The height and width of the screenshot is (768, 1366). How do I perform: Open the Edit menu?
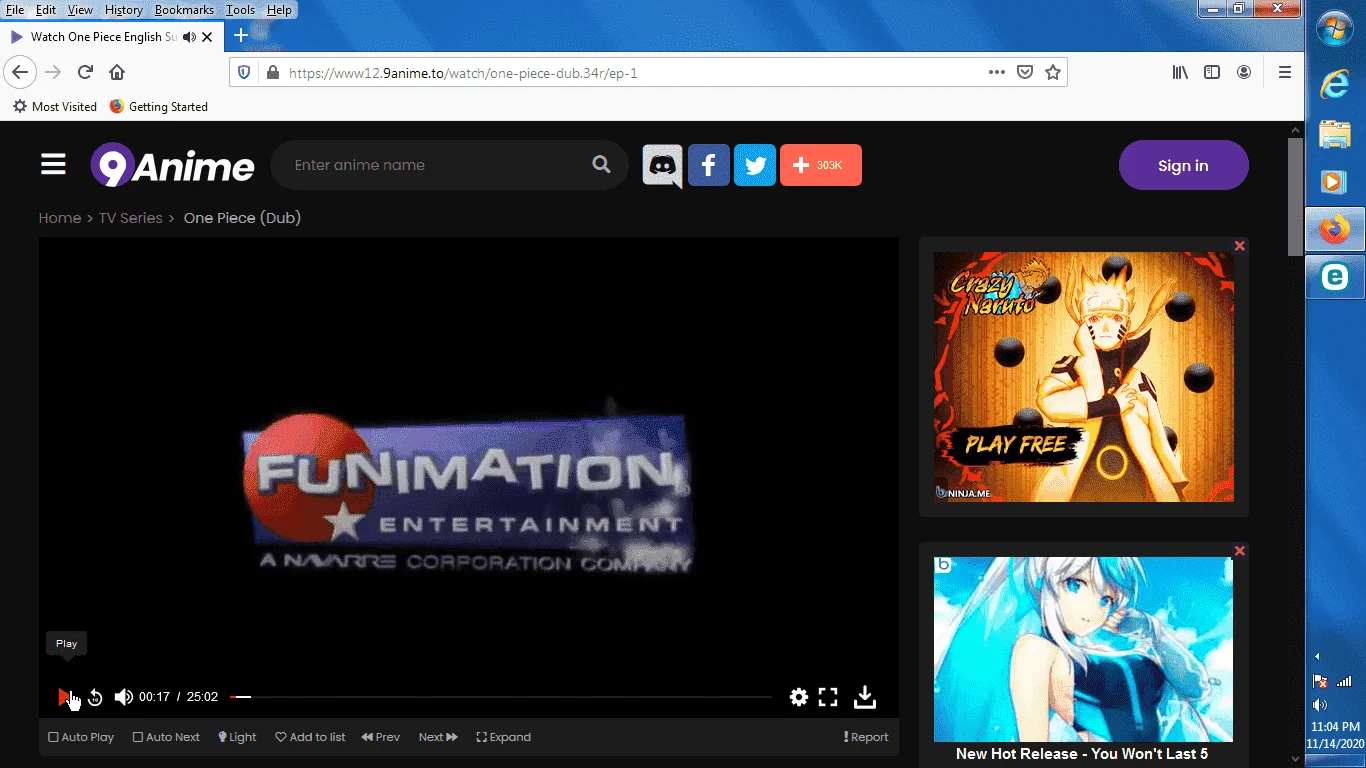46,10
